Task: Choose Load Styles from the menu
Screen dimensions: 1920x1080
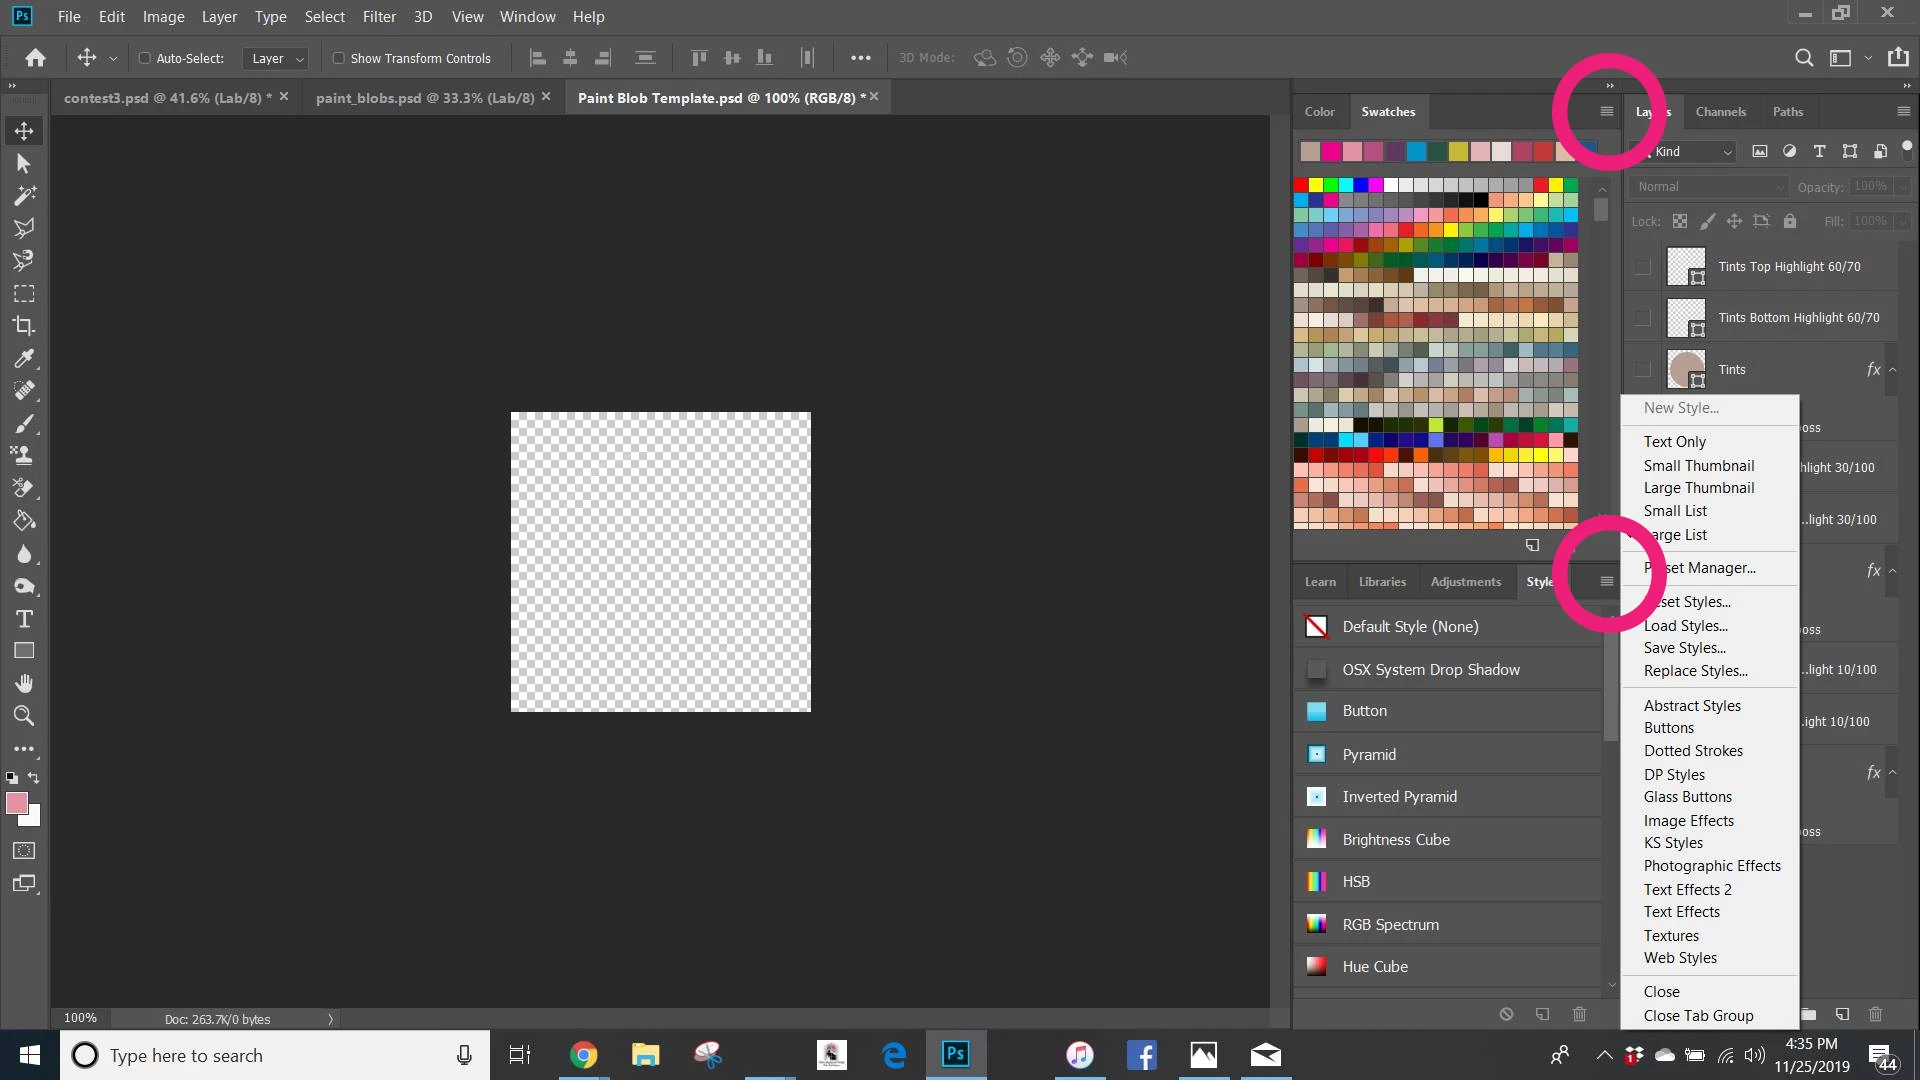Action: tap(1685, 626)
